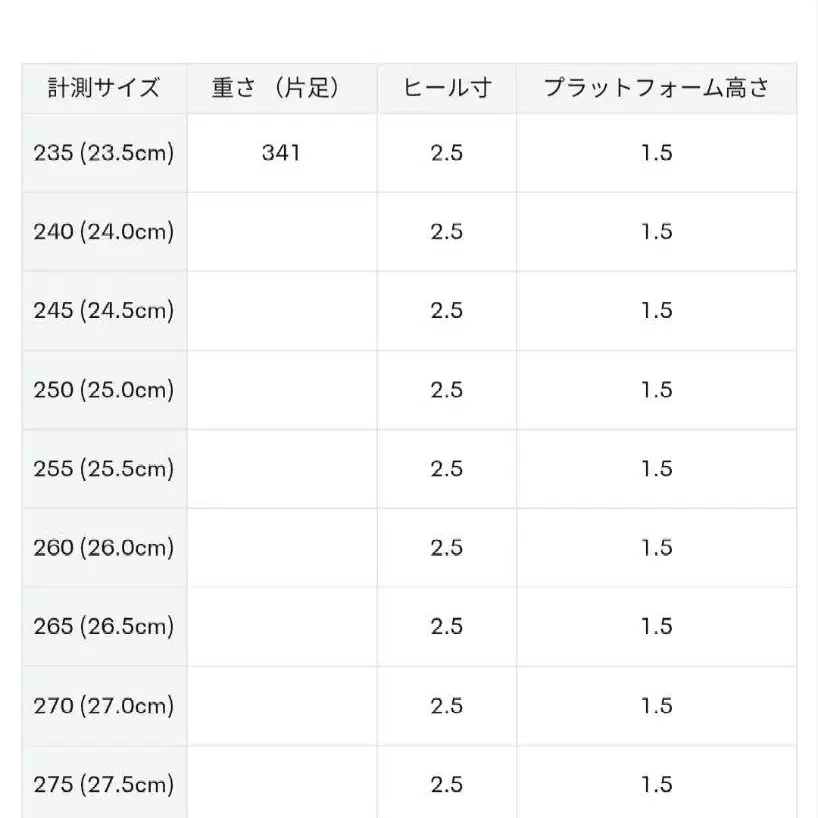
Task: Select the 260 (26.0cm) size cell
Action: pyautogui.click(x=104, y=547)
